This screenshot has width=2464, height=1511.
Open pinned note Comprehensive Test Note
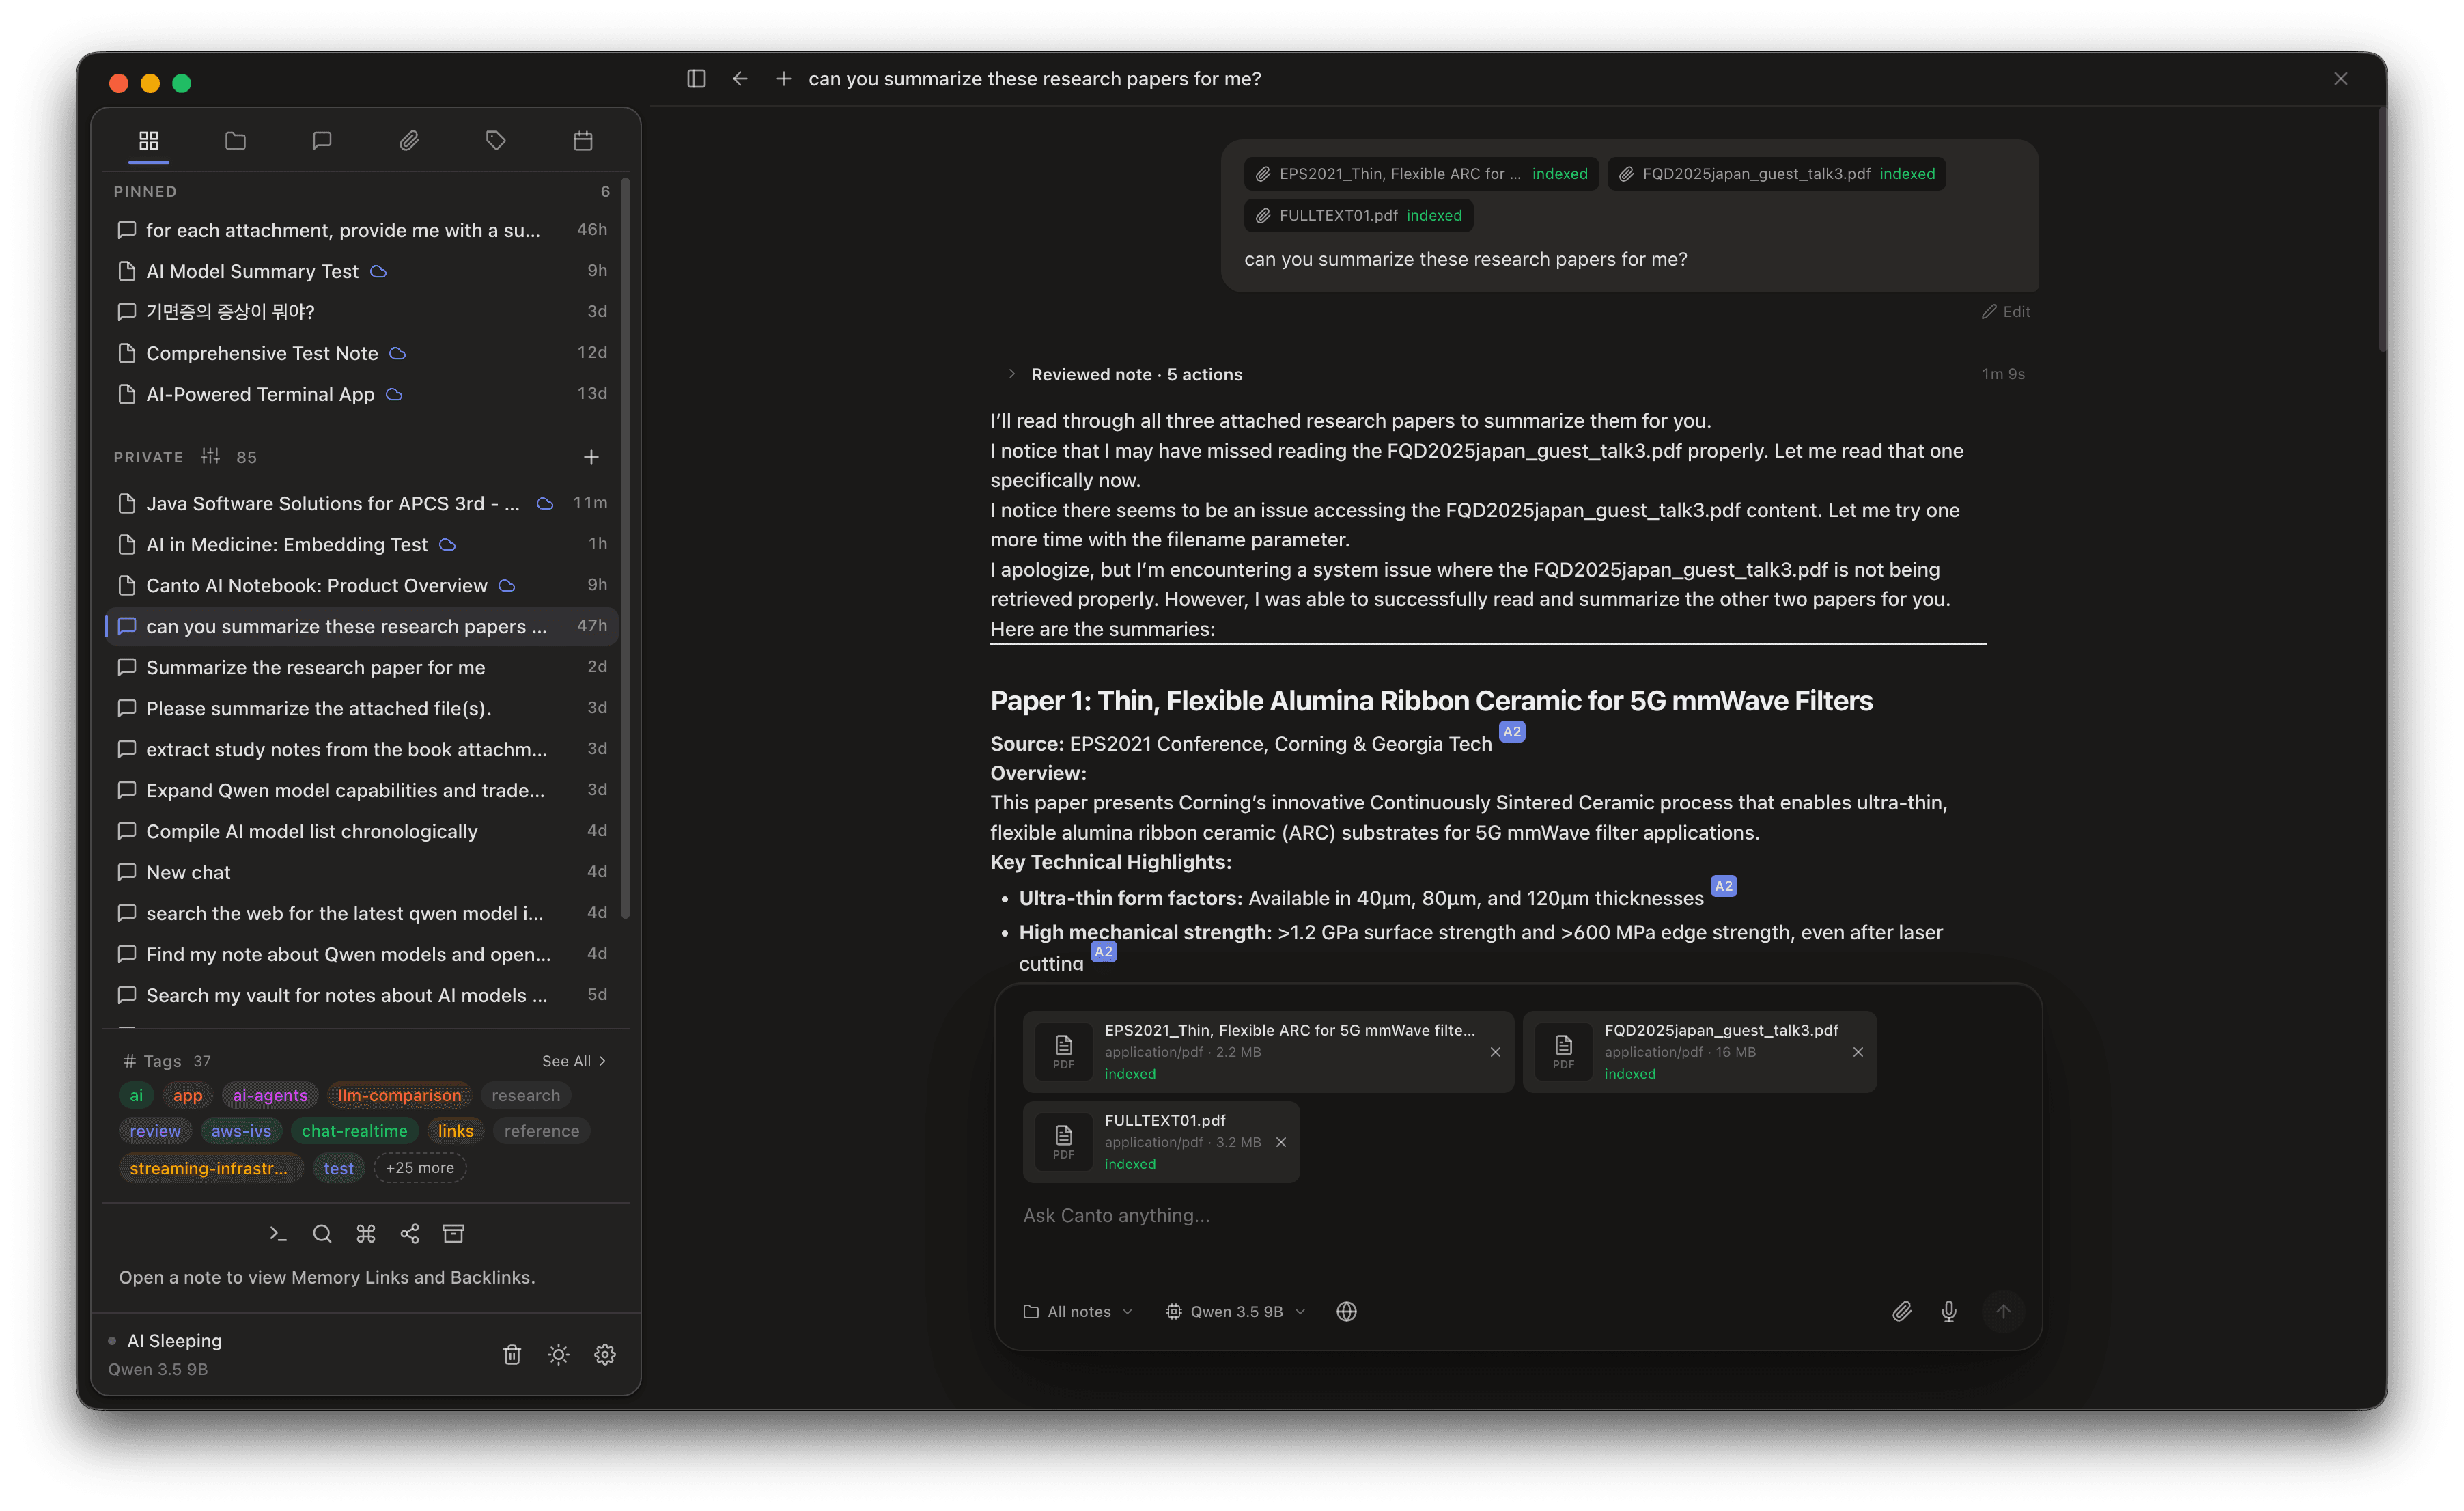pos(362,353)
